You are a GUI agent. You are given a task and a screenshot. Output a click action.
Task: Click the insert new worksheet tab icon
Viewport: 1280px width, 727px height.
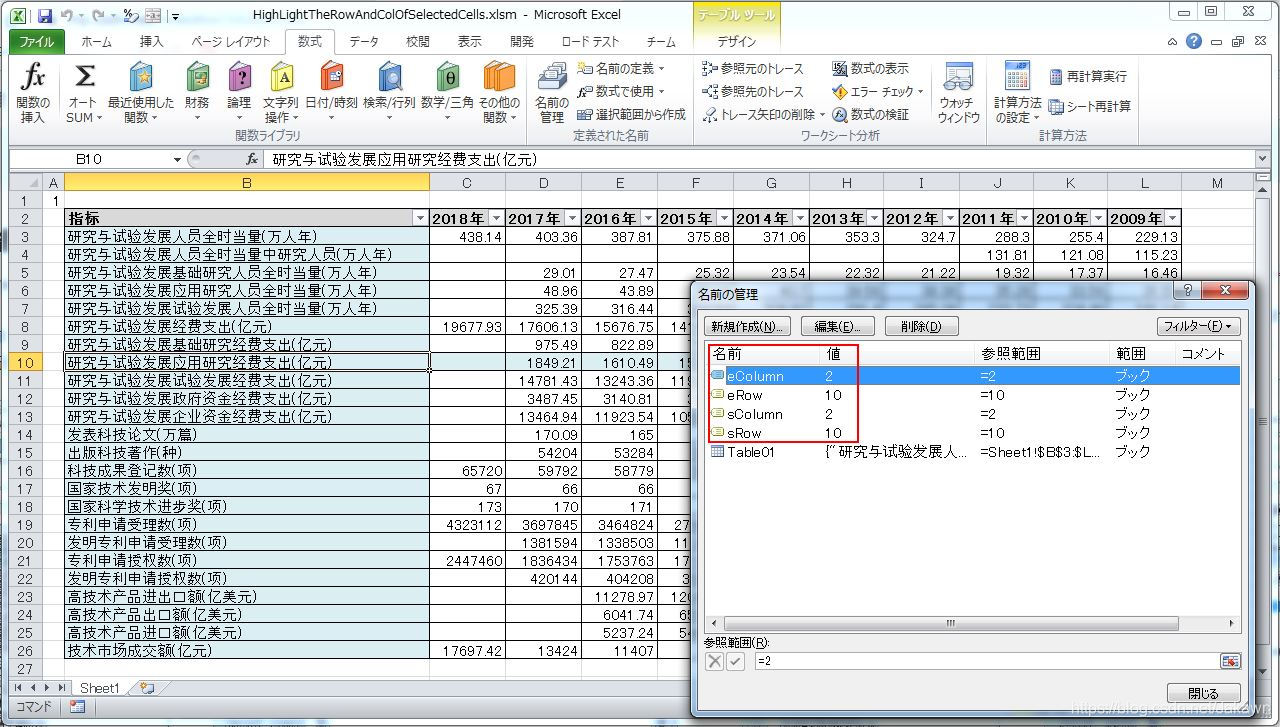(147, 688)
